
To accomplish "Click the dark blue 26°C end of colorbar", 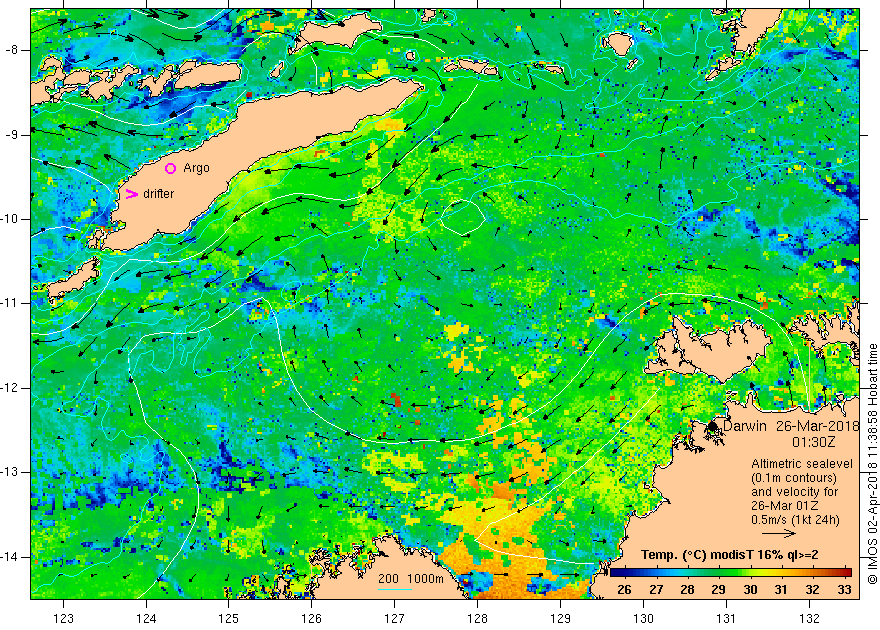I will [617, 573].
